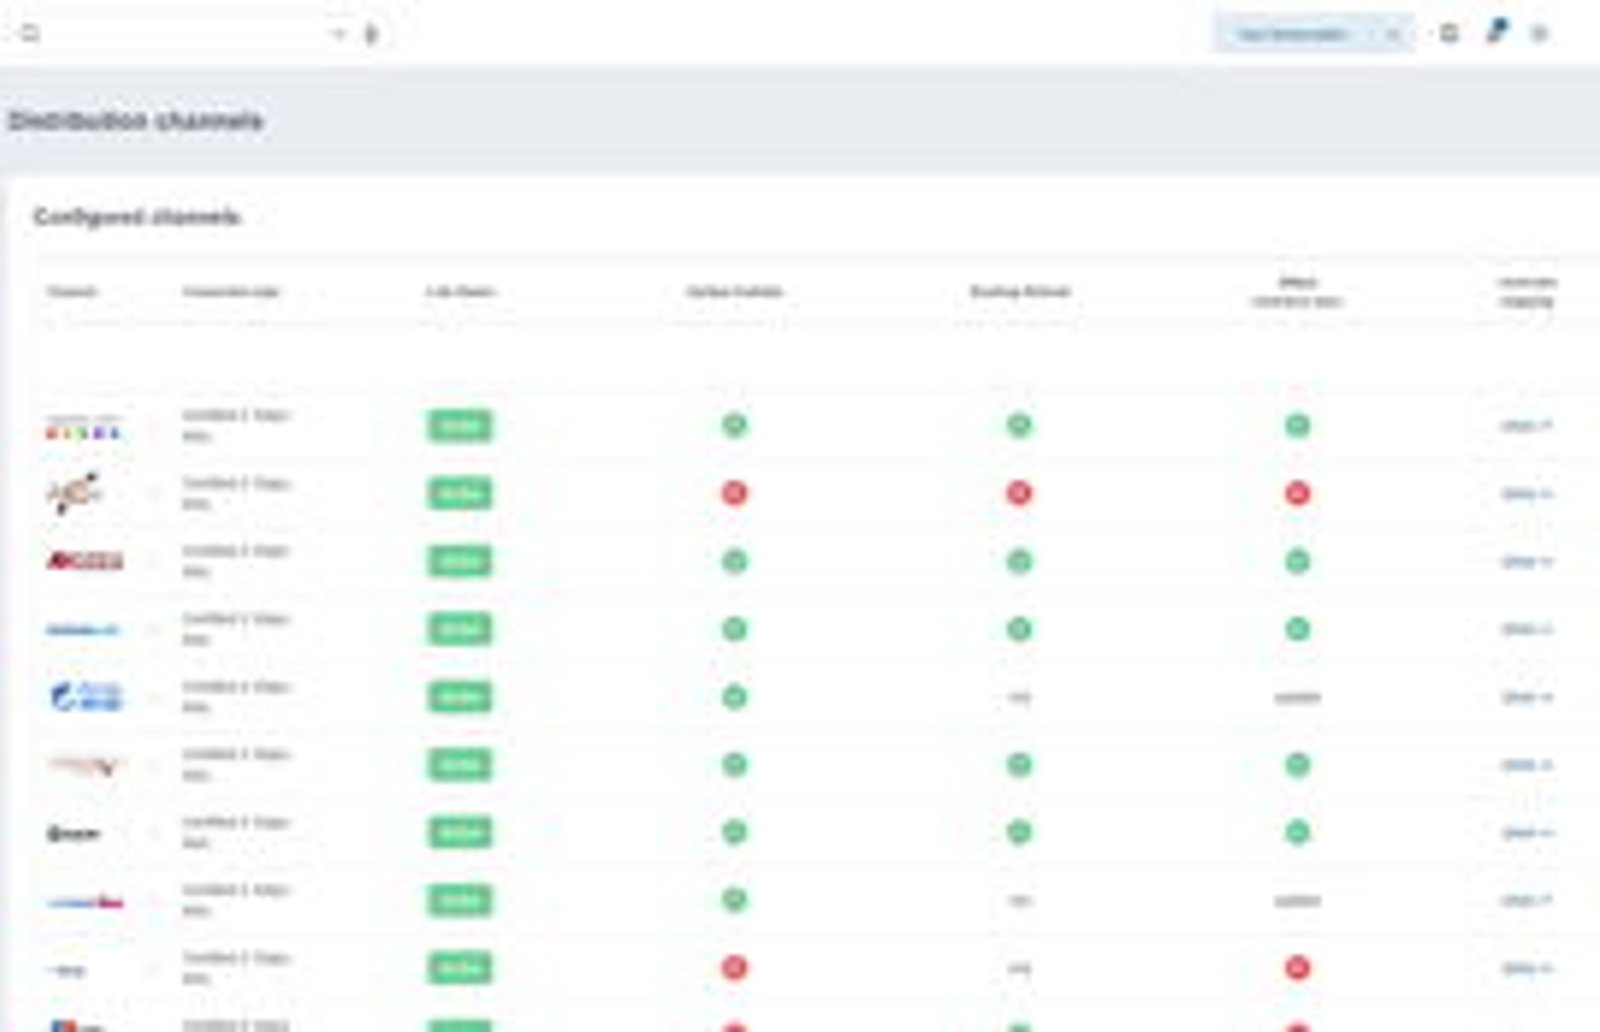Click the green status badge in the first row
The image size is (1600, 1032).
(460, 426)
